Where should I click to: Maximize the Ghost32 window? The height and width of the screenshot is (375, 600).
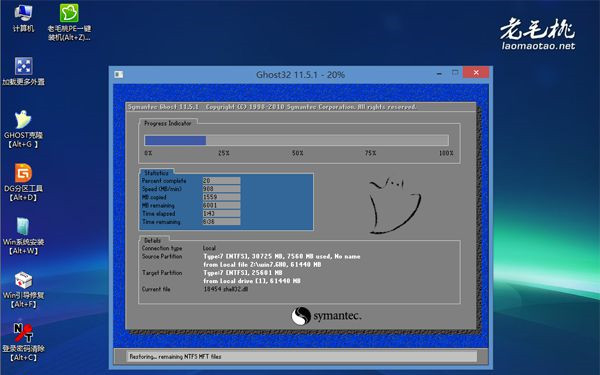(455, 72)
